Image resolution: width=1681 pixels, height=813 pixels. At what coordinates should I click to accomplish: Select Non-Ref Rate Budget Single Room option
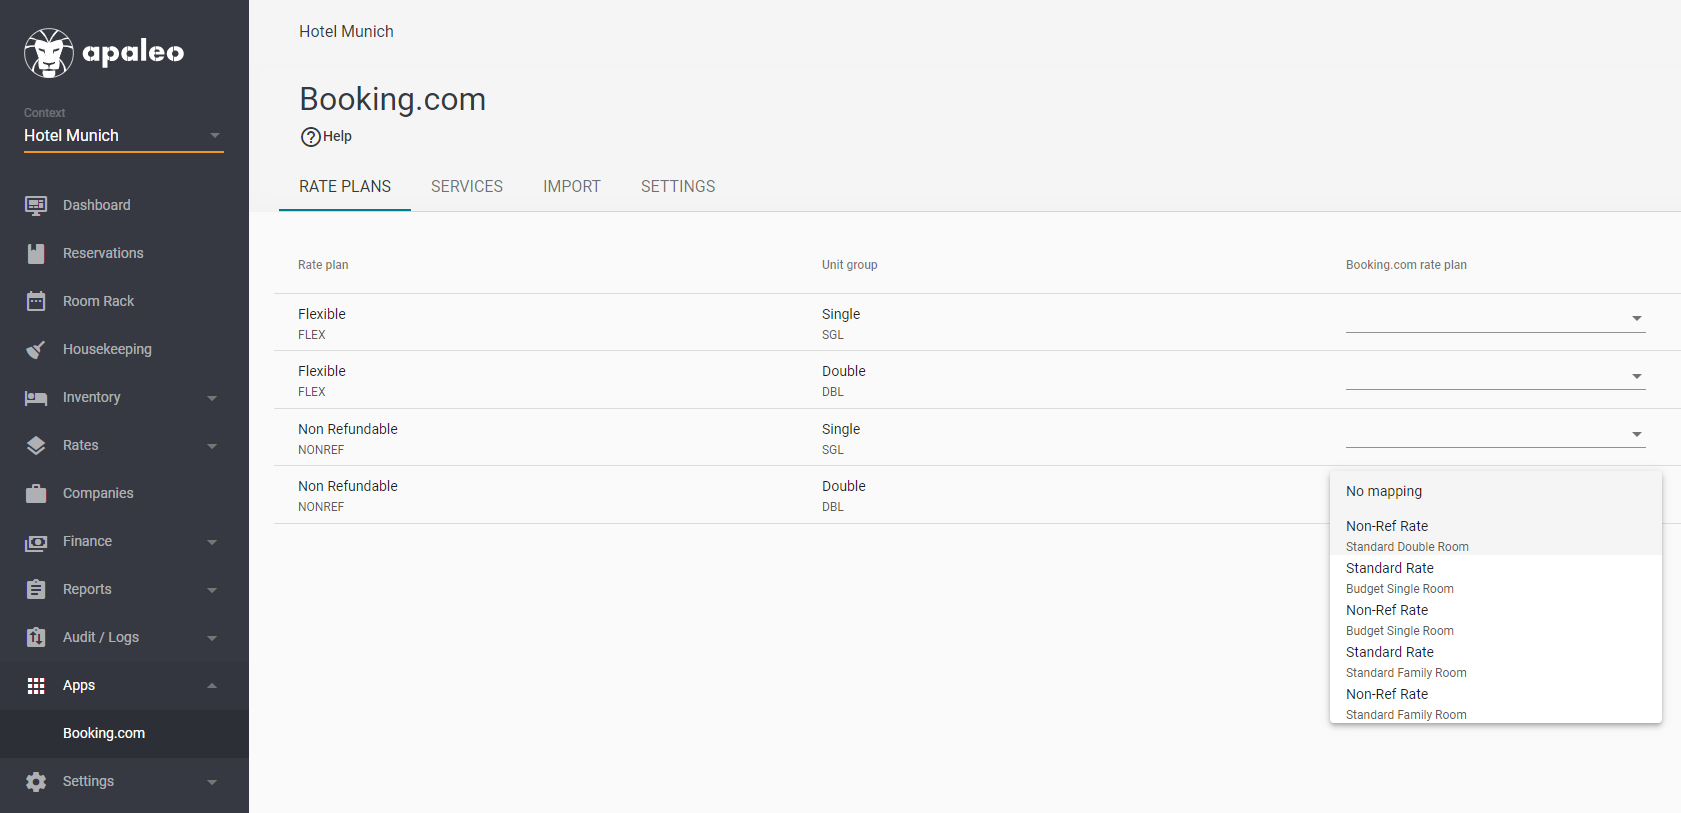[x=1496, y=619]
